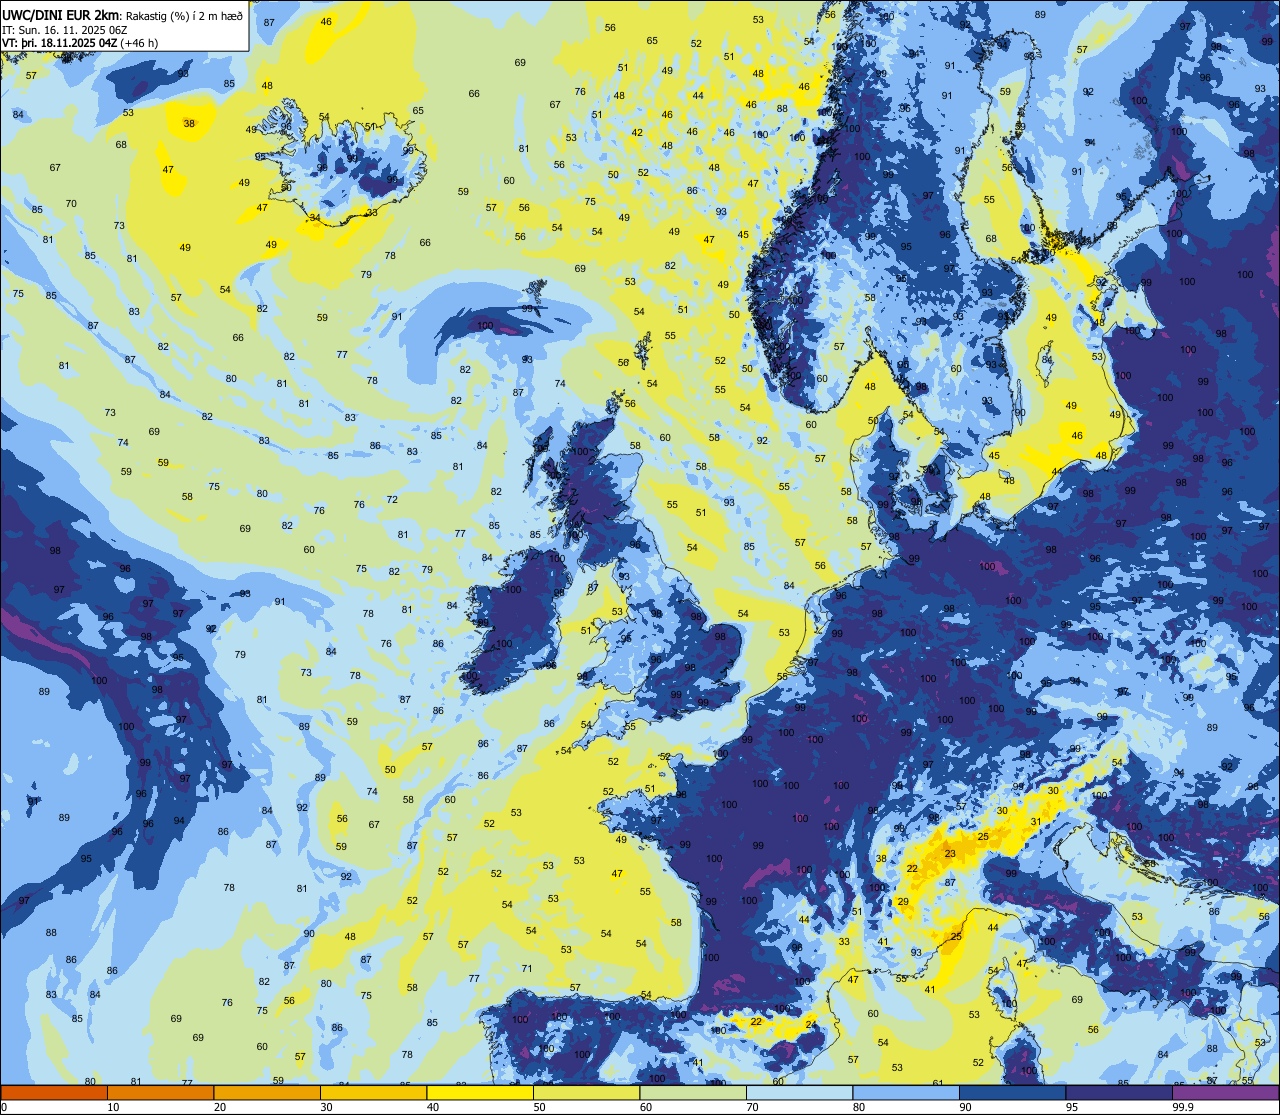The image size is (1280, 1115).
Task: Click the "95" legend tick label on colour bar
Action: (1073, 1107)
